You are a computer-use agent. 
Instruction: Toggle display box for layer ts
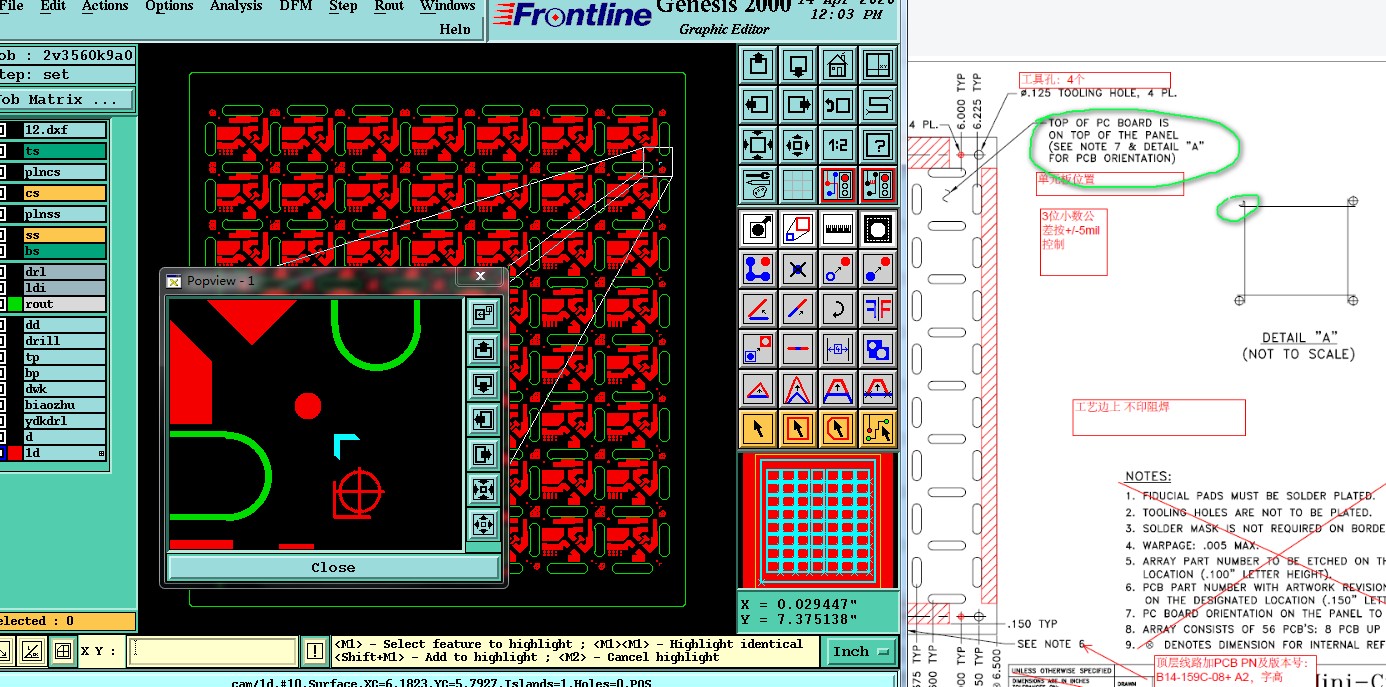pos(3,151)
